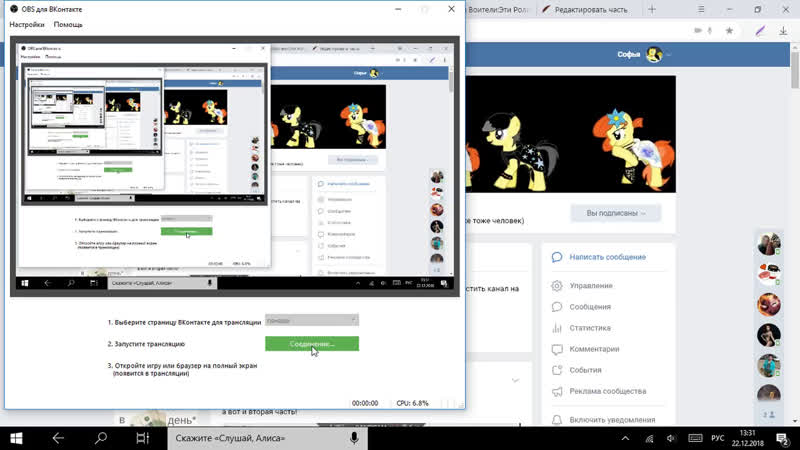Click the Alice microphone icon in the taskbar

(354, 438)
